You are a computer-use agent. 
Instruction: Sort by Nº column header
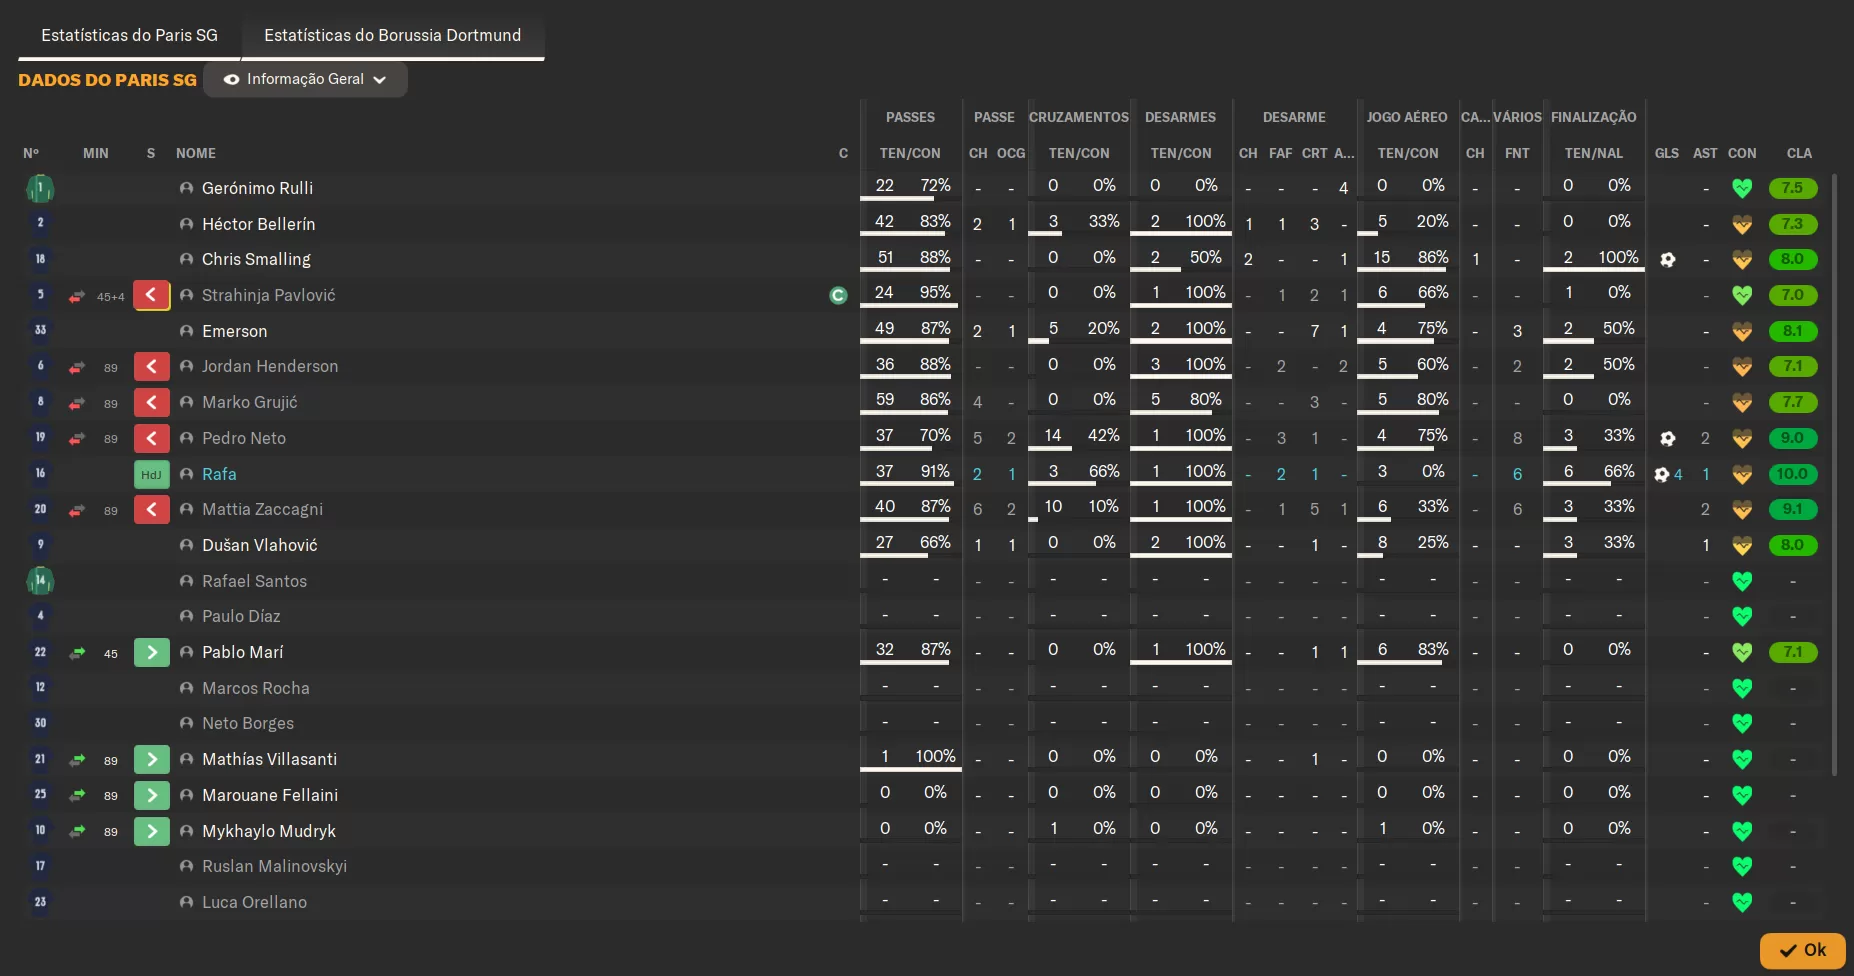(31, 153)
